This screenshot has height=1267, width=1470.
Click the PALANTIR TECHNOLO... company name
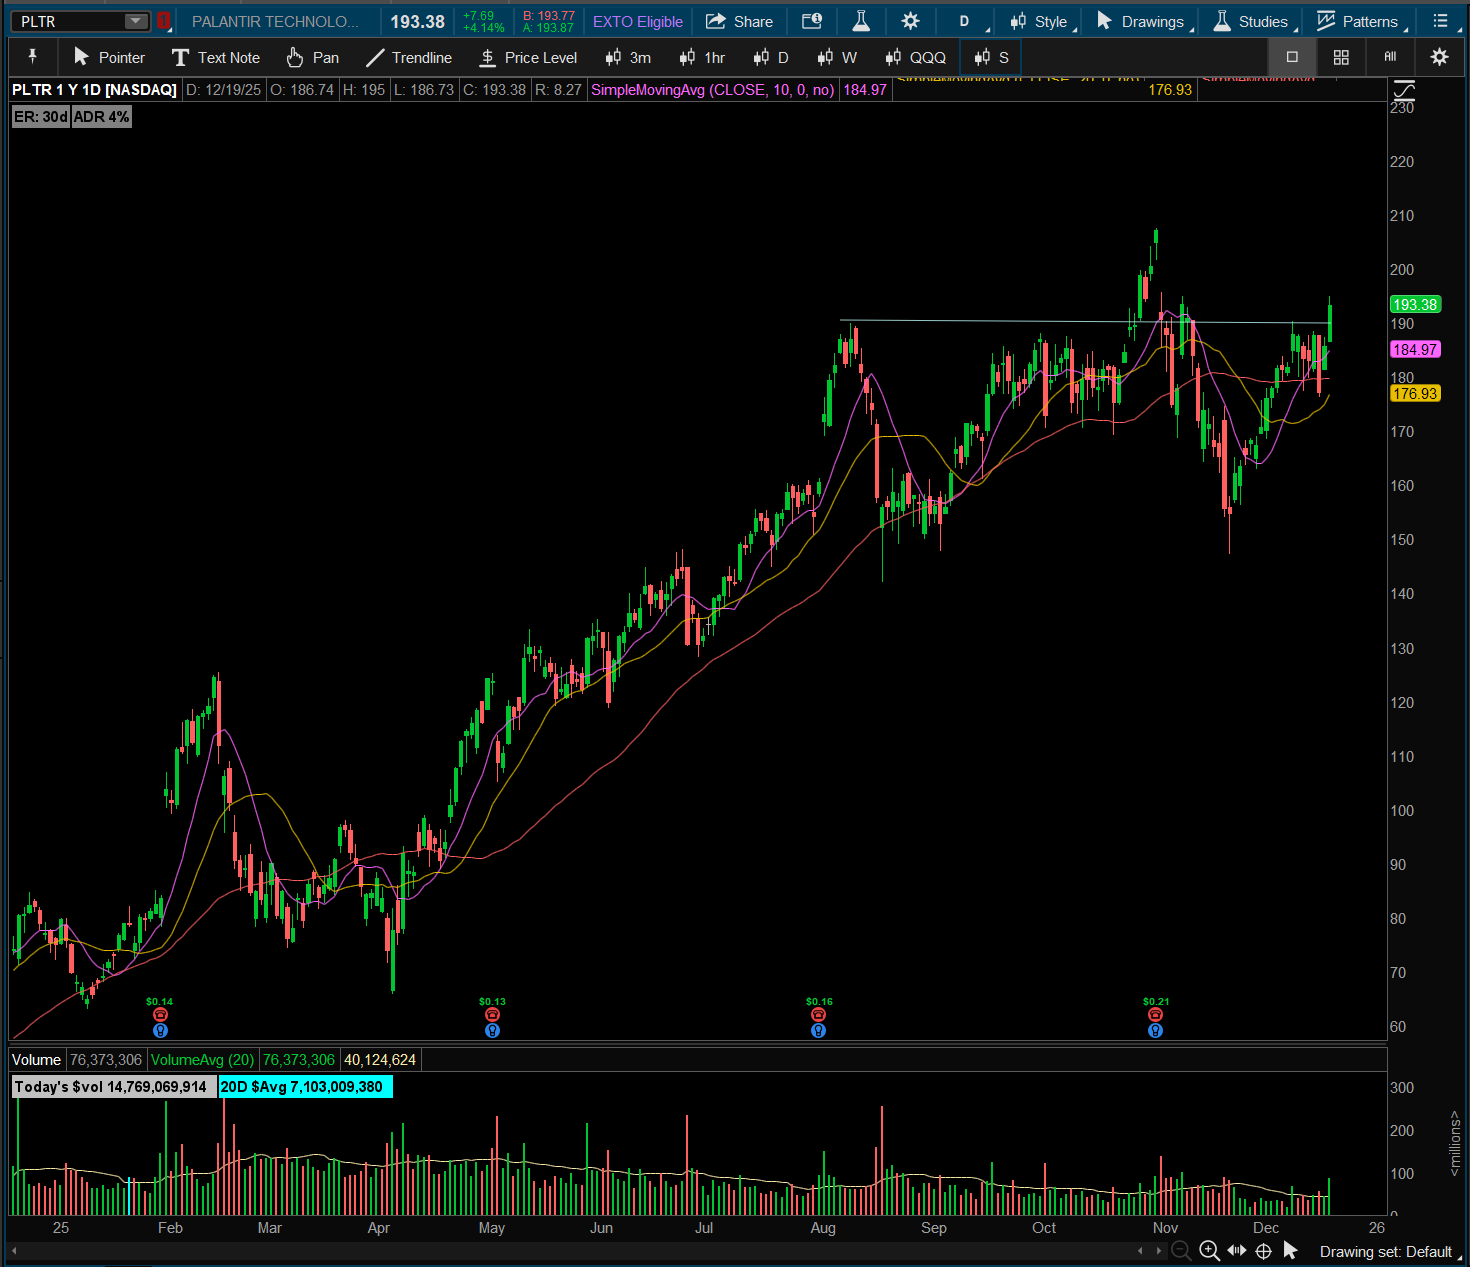pos(275,21)
